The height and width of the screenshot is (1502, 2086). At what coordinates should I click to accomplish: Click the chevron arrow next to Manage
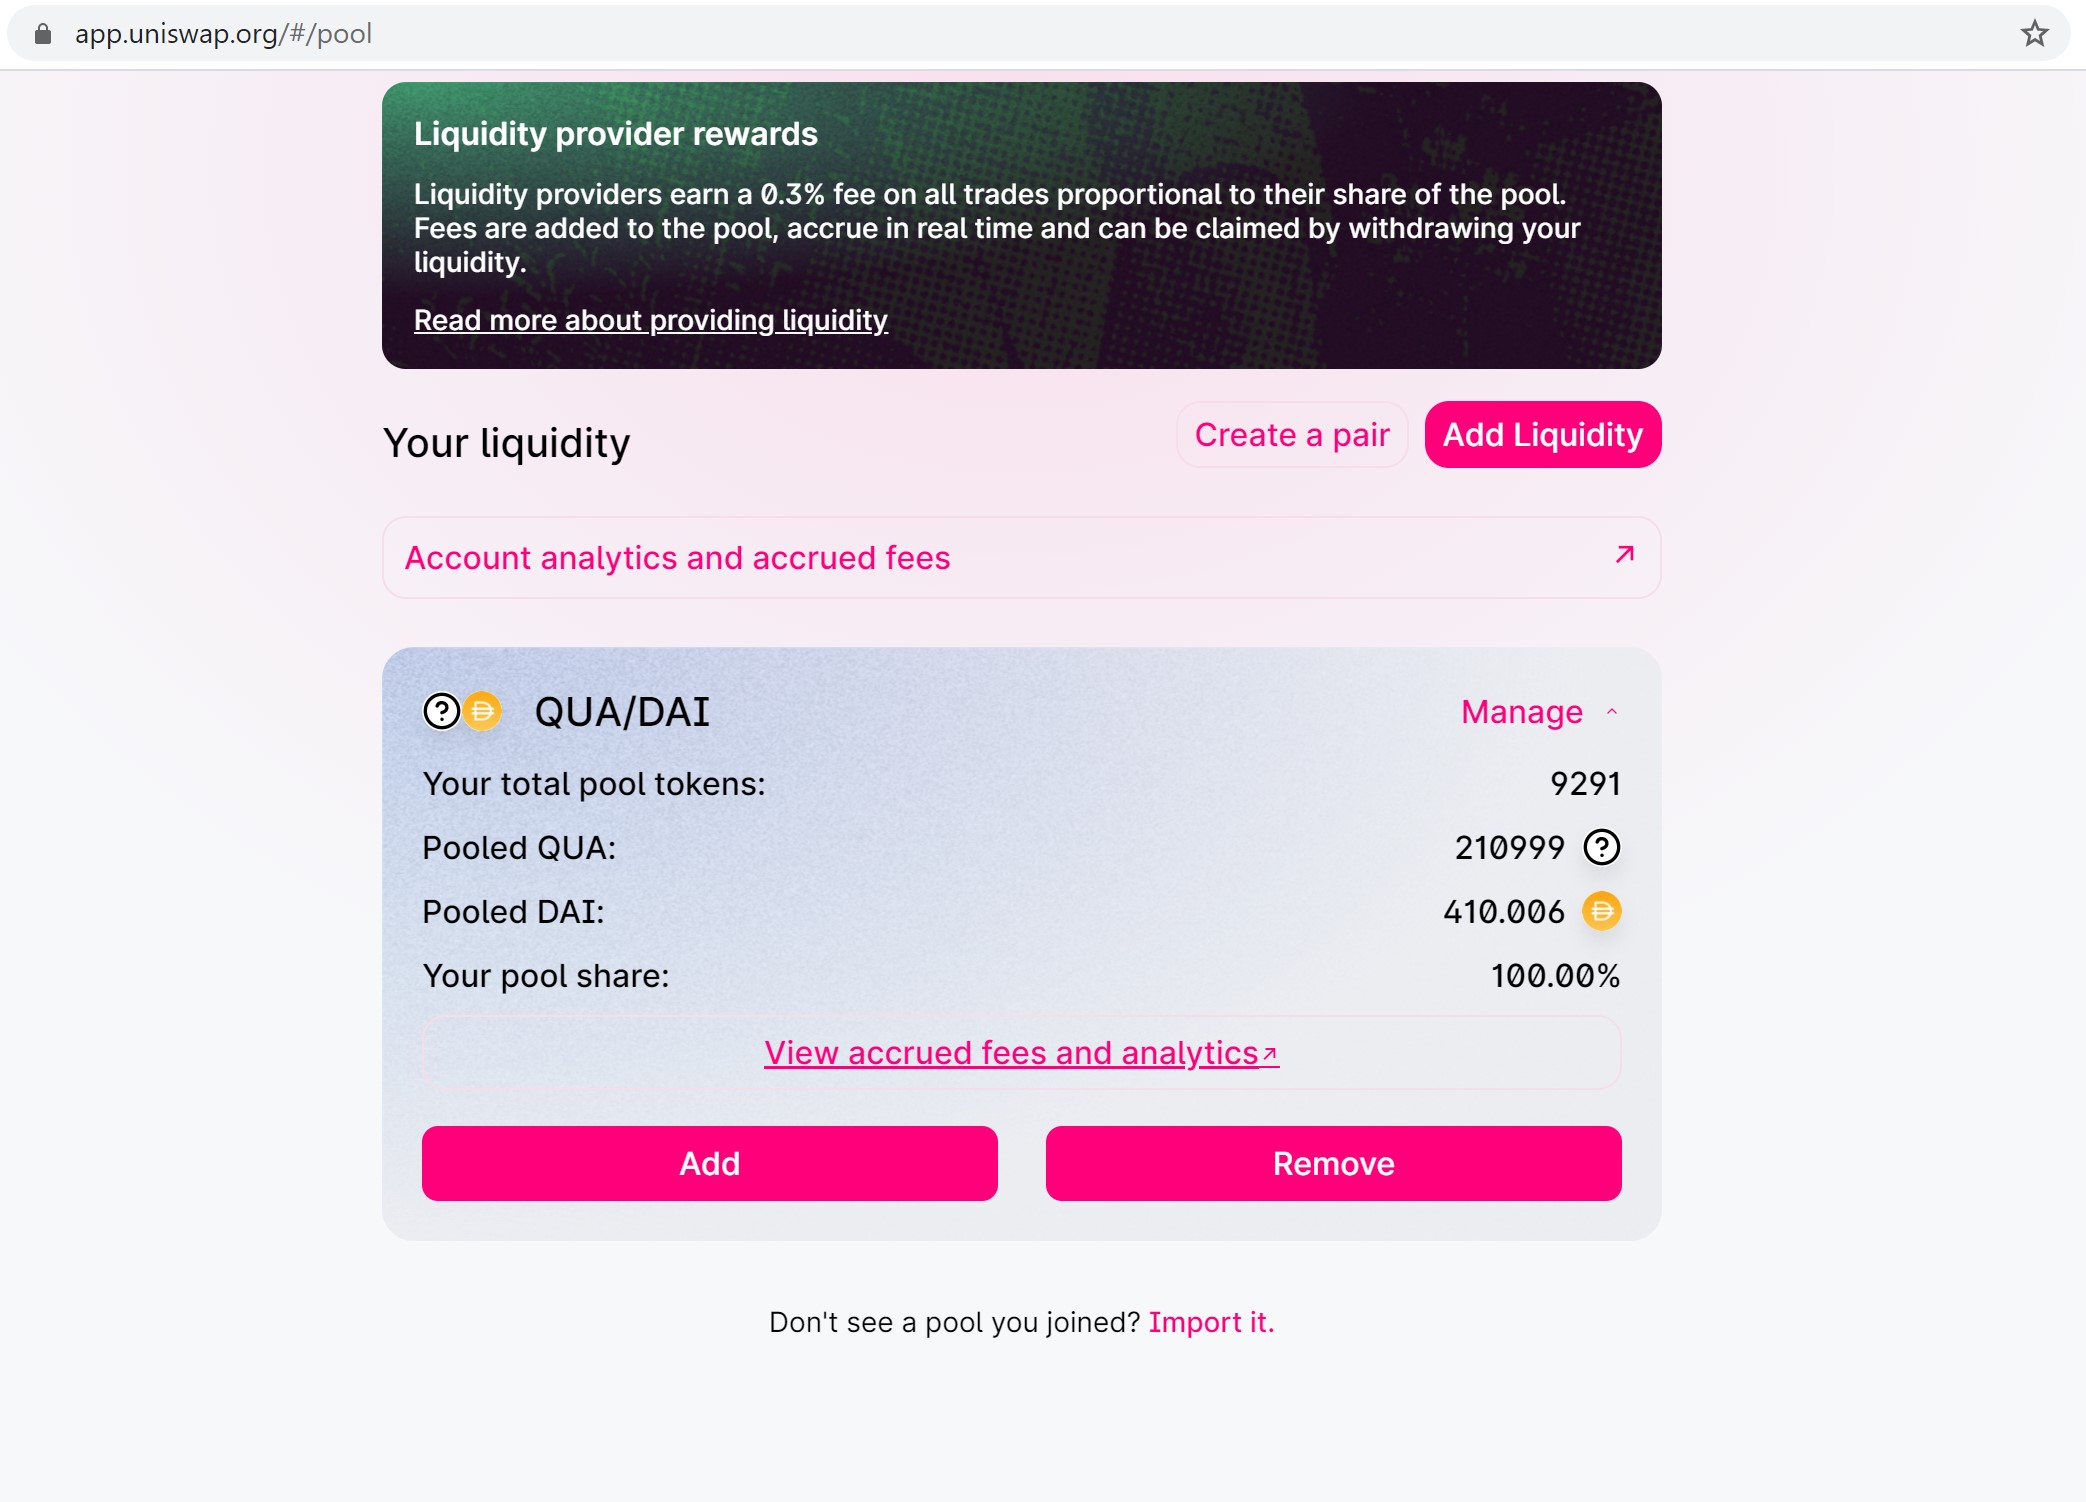[x=1612, y=712]
